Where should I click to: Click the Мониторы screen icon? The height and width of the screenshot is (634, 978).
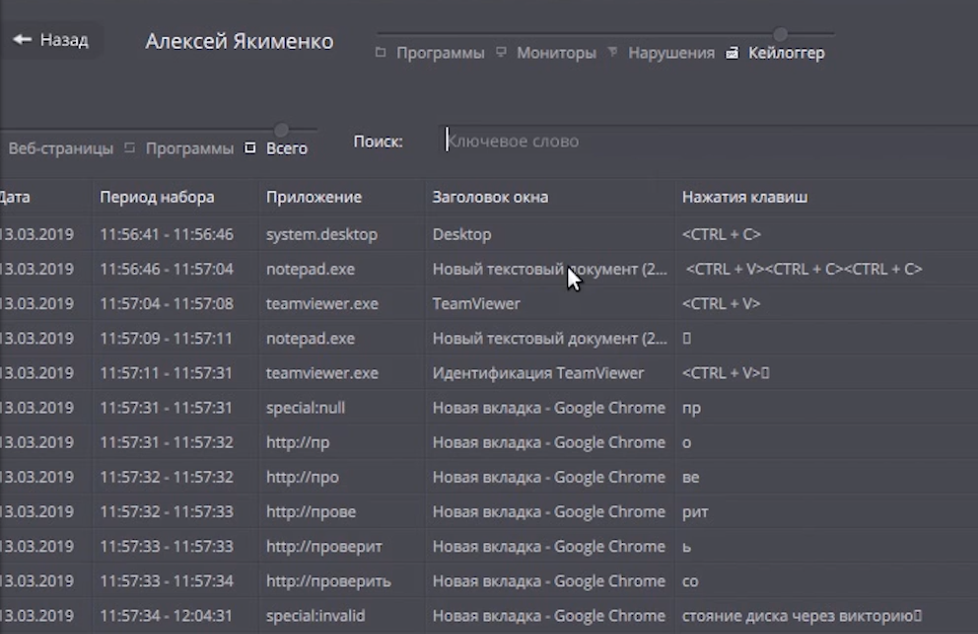point(501,52)
